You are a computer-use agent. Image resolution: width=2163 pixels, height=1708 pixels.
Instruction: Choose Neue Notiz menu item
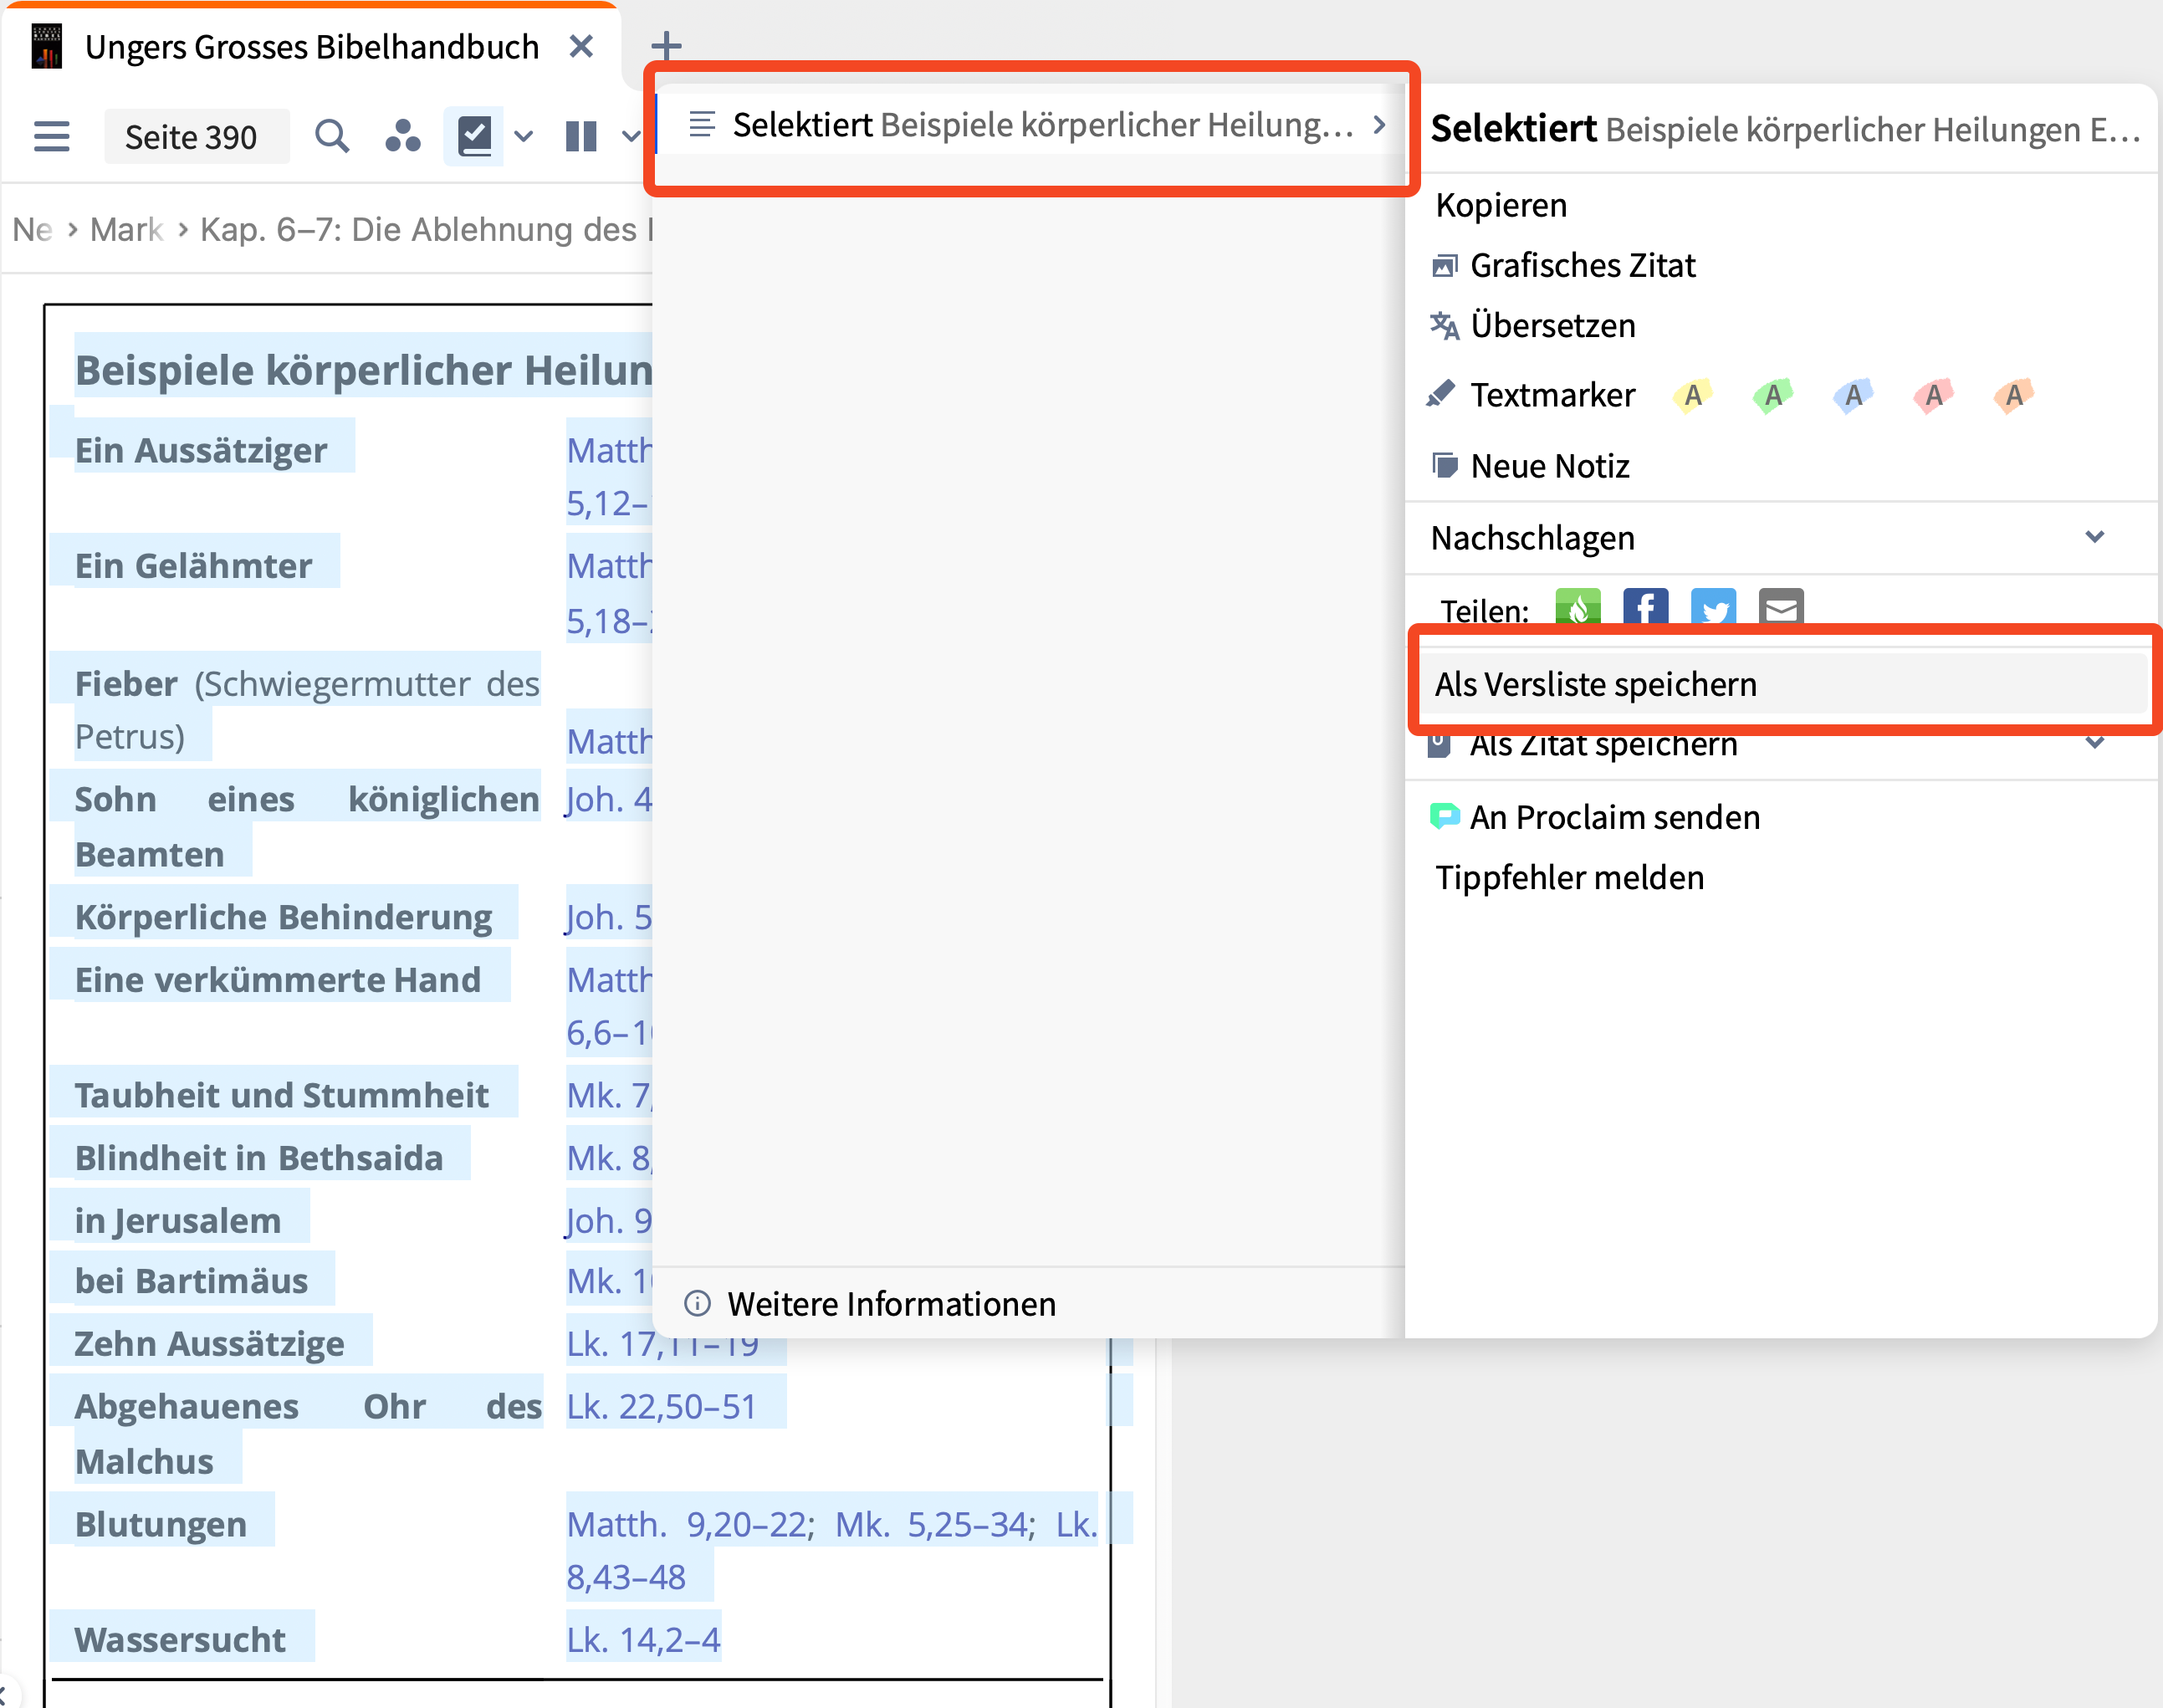point(1550,466)
